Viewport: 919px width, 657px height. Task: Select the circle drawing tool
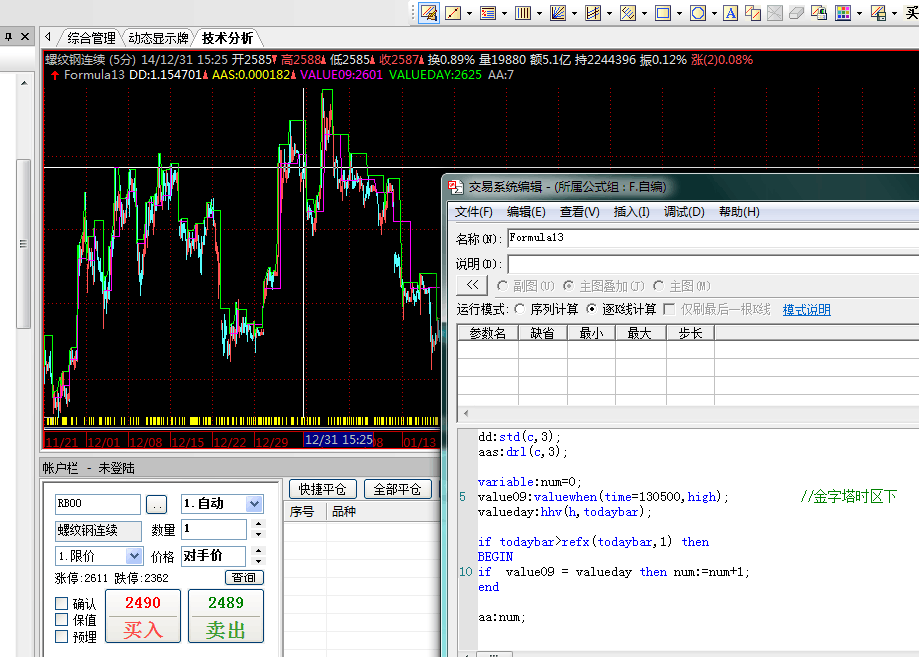click(x=697, y=13)
